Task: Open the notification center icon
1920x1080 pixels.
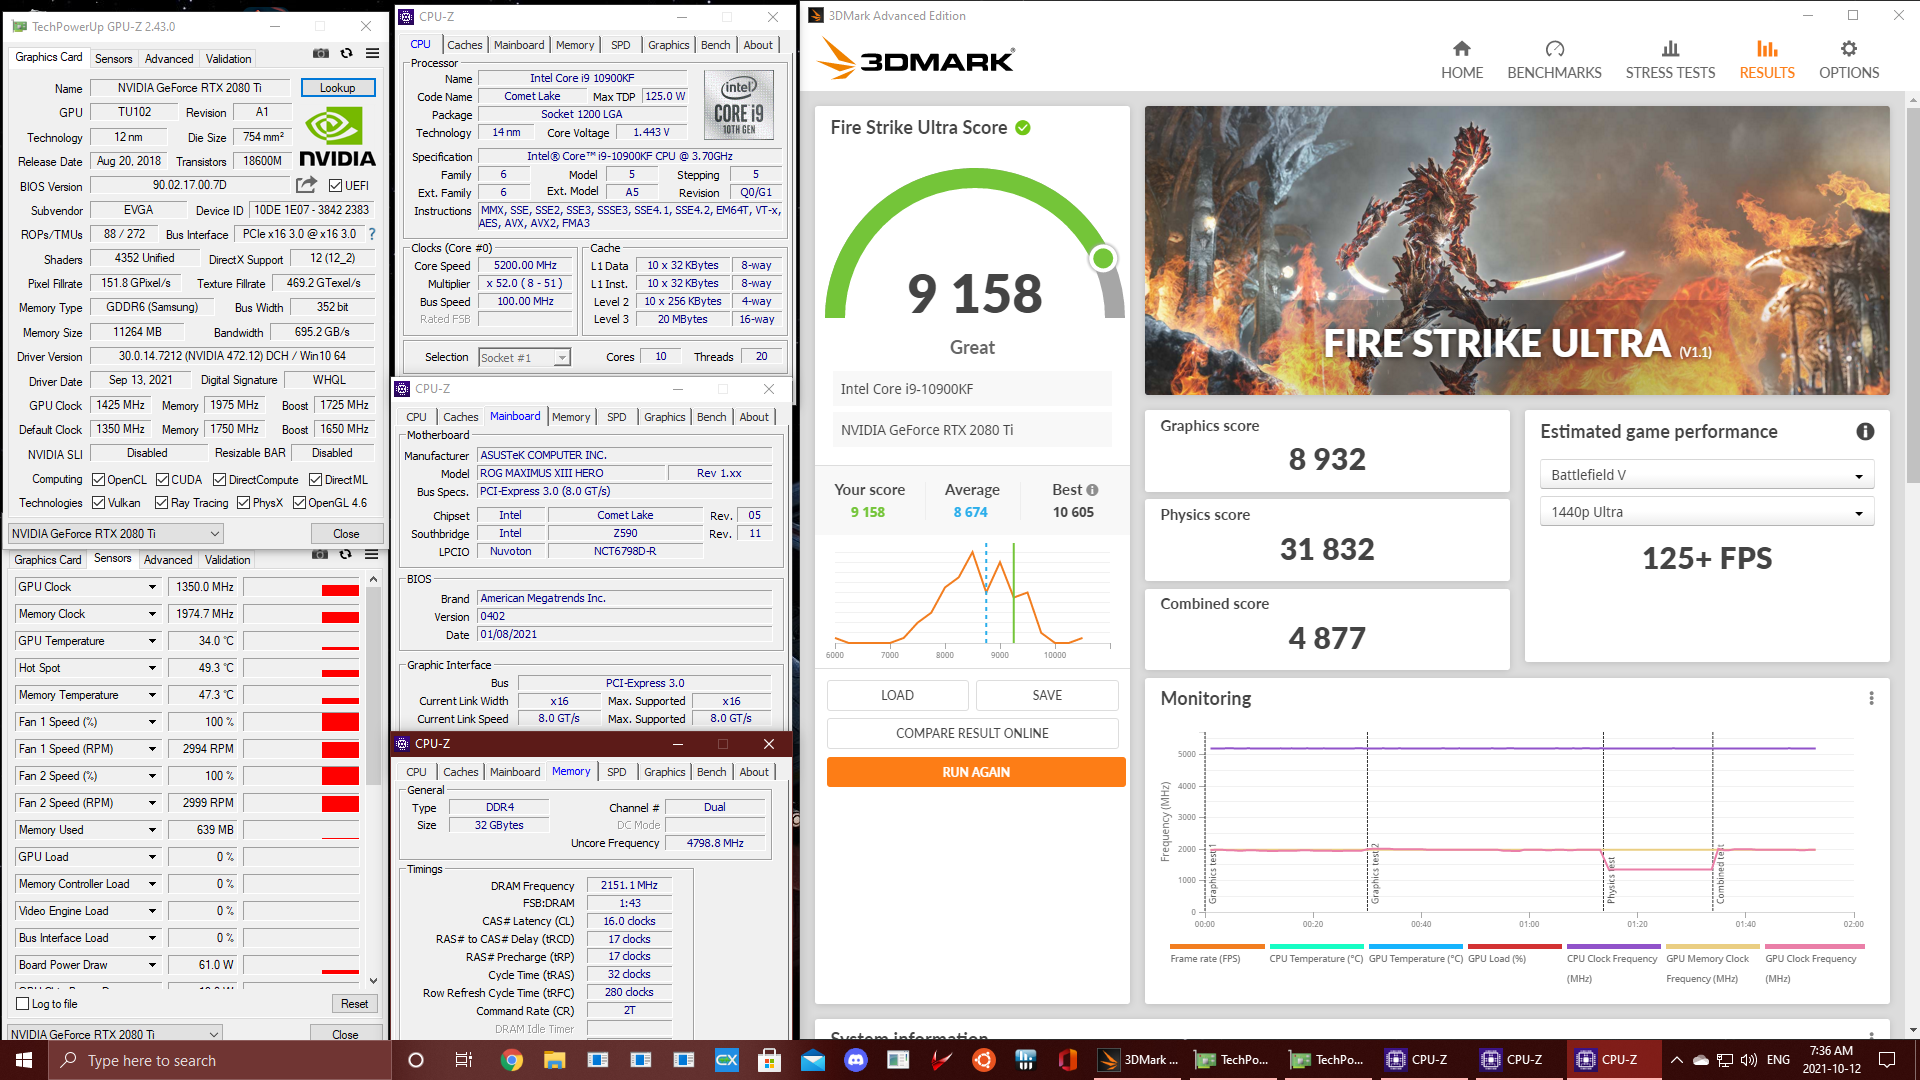Action: tap(1887, 1060)
